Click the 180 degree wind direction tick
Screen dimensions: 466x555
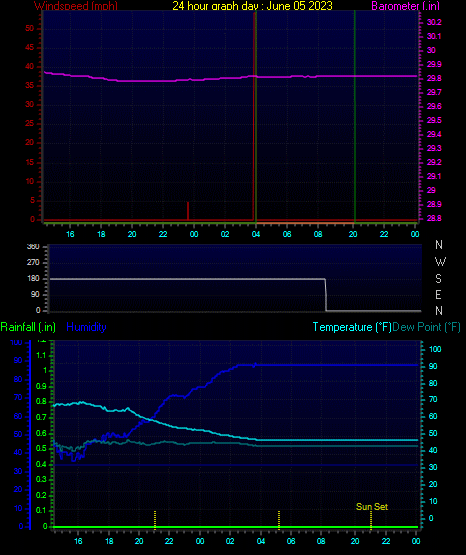click(x=34, y=279)
